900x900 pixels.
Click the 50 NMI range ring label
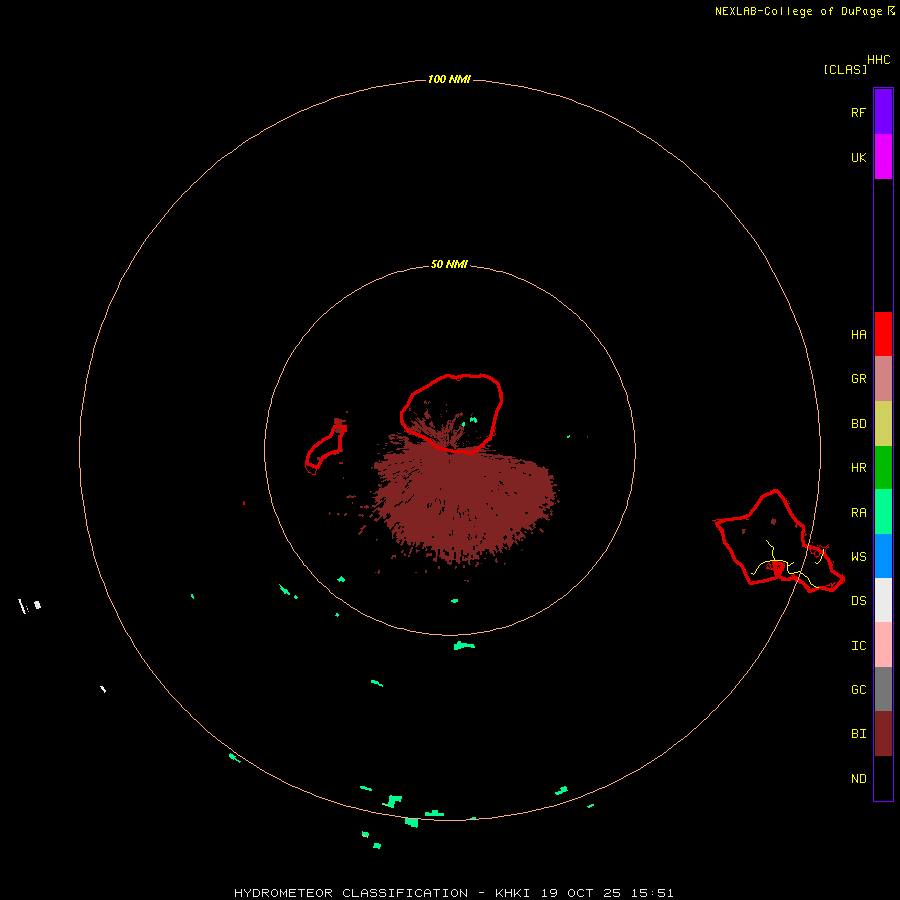449,264
